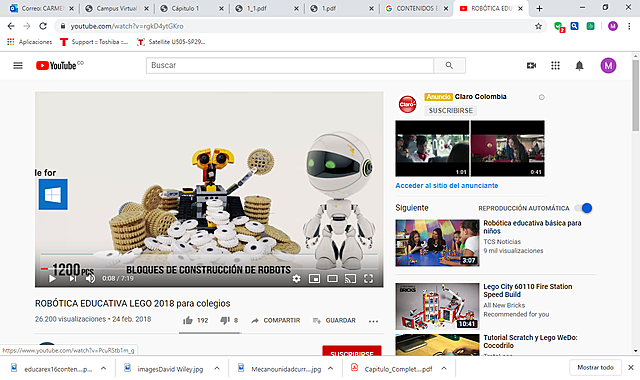Image resolution: width=640 pixels, height=380 pixels.
Task: Open the Chrome profile M avatar in toolbar
Action: pyautogui.click(x=613, y=26)
